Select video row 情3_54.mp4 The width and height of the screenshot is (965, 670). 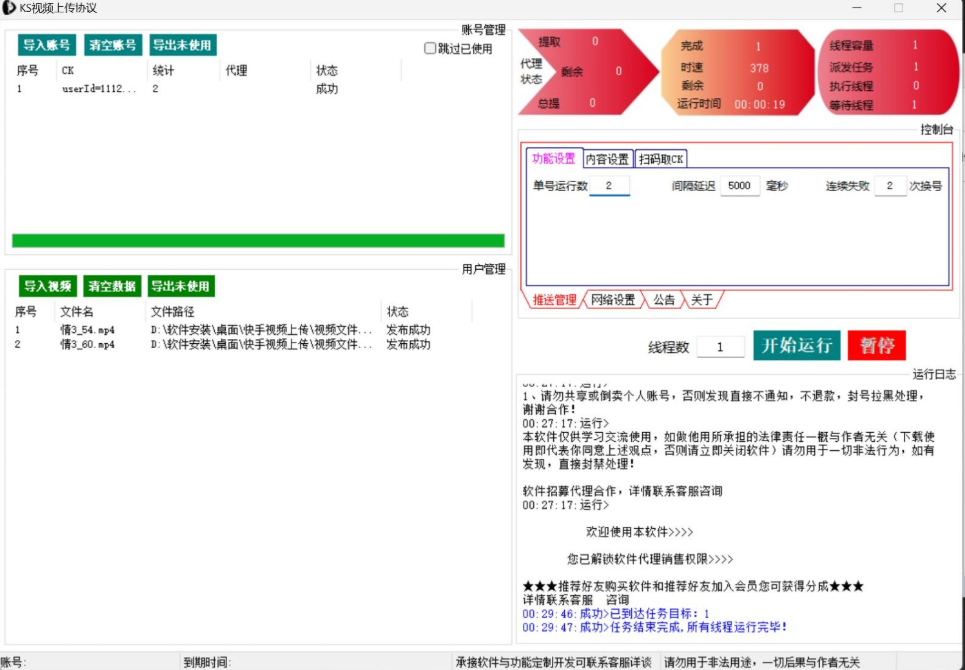(x=87, y=330)
